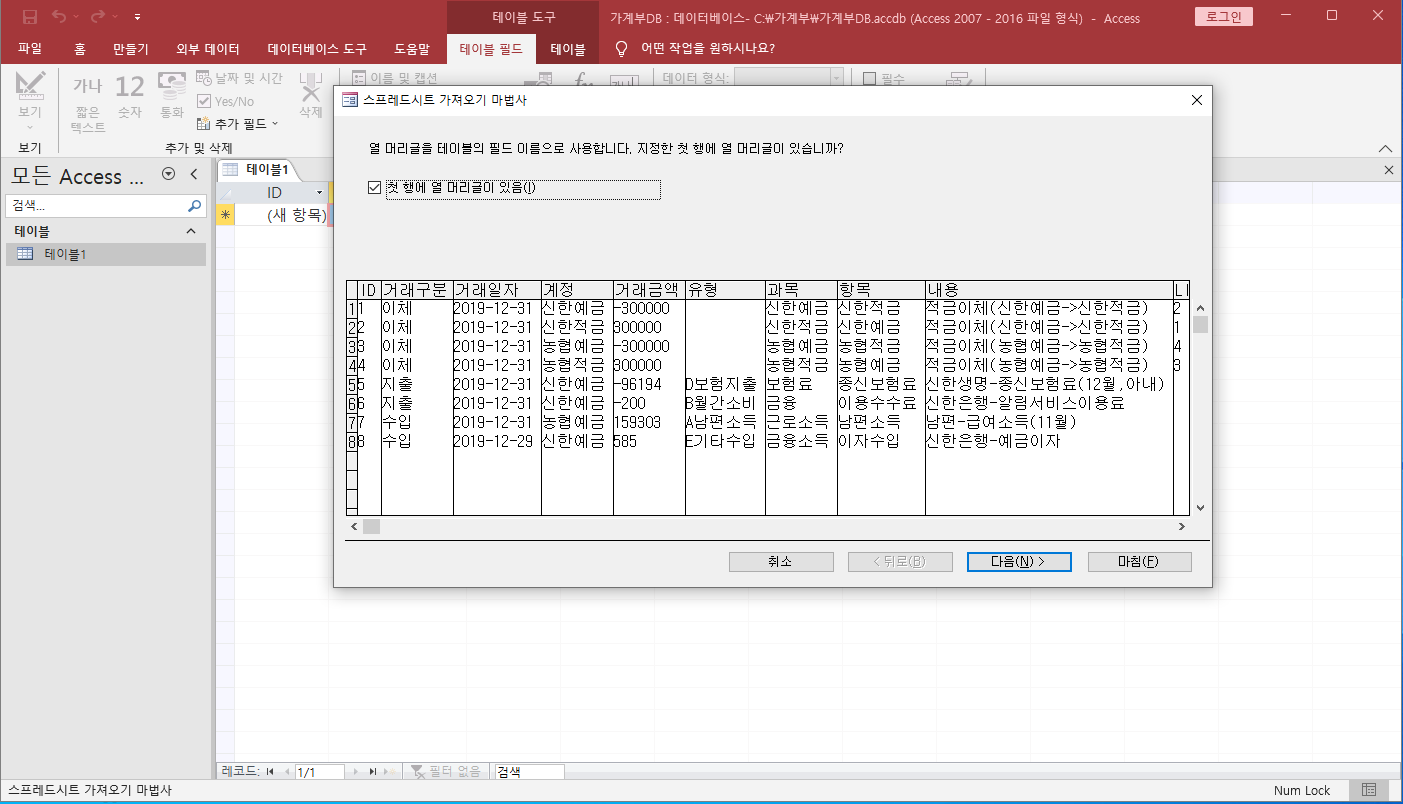Screen dimensions: 1403x804
Task: Click cell 신한은행-예금이자 in preview
Action: coord(1049,441)
